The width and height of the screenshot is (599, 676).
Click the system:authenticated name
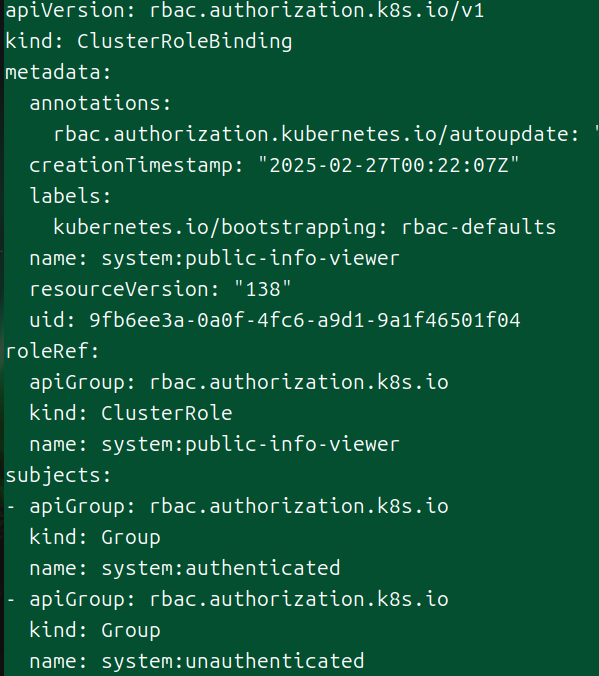coord(220,568)
